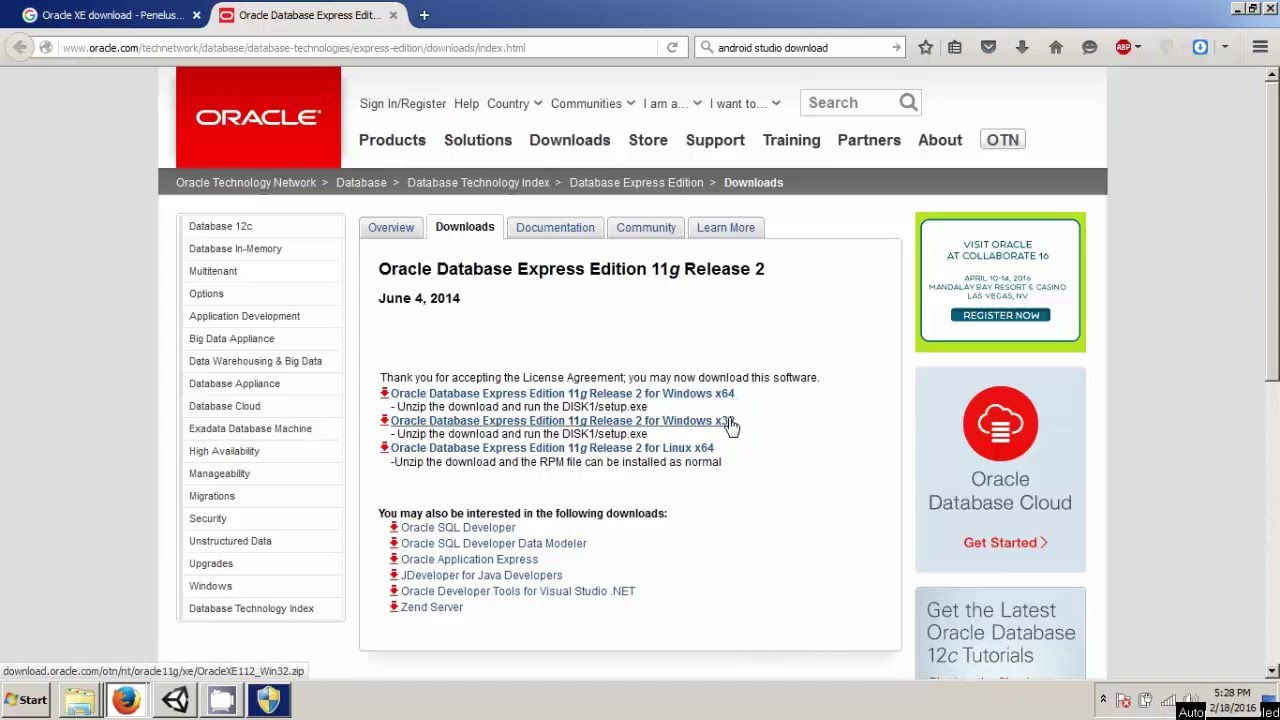Open the Documentation tab
The height and width of the screenshot is (720, 1280).
(555, 227)
